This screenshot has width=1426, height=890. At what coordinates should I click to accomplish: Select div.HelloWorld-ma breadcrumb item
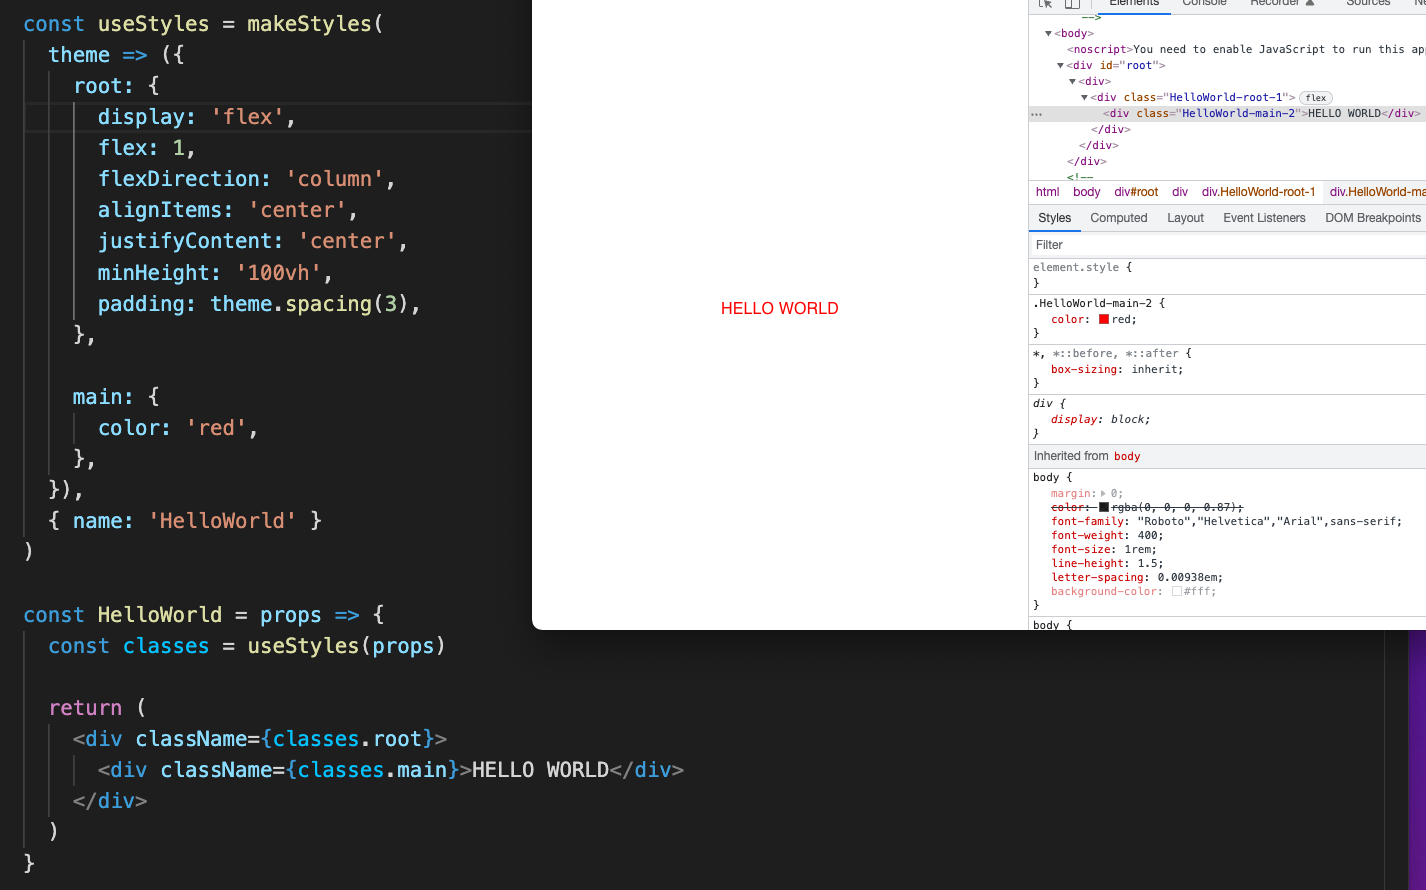click(1376, 192)
